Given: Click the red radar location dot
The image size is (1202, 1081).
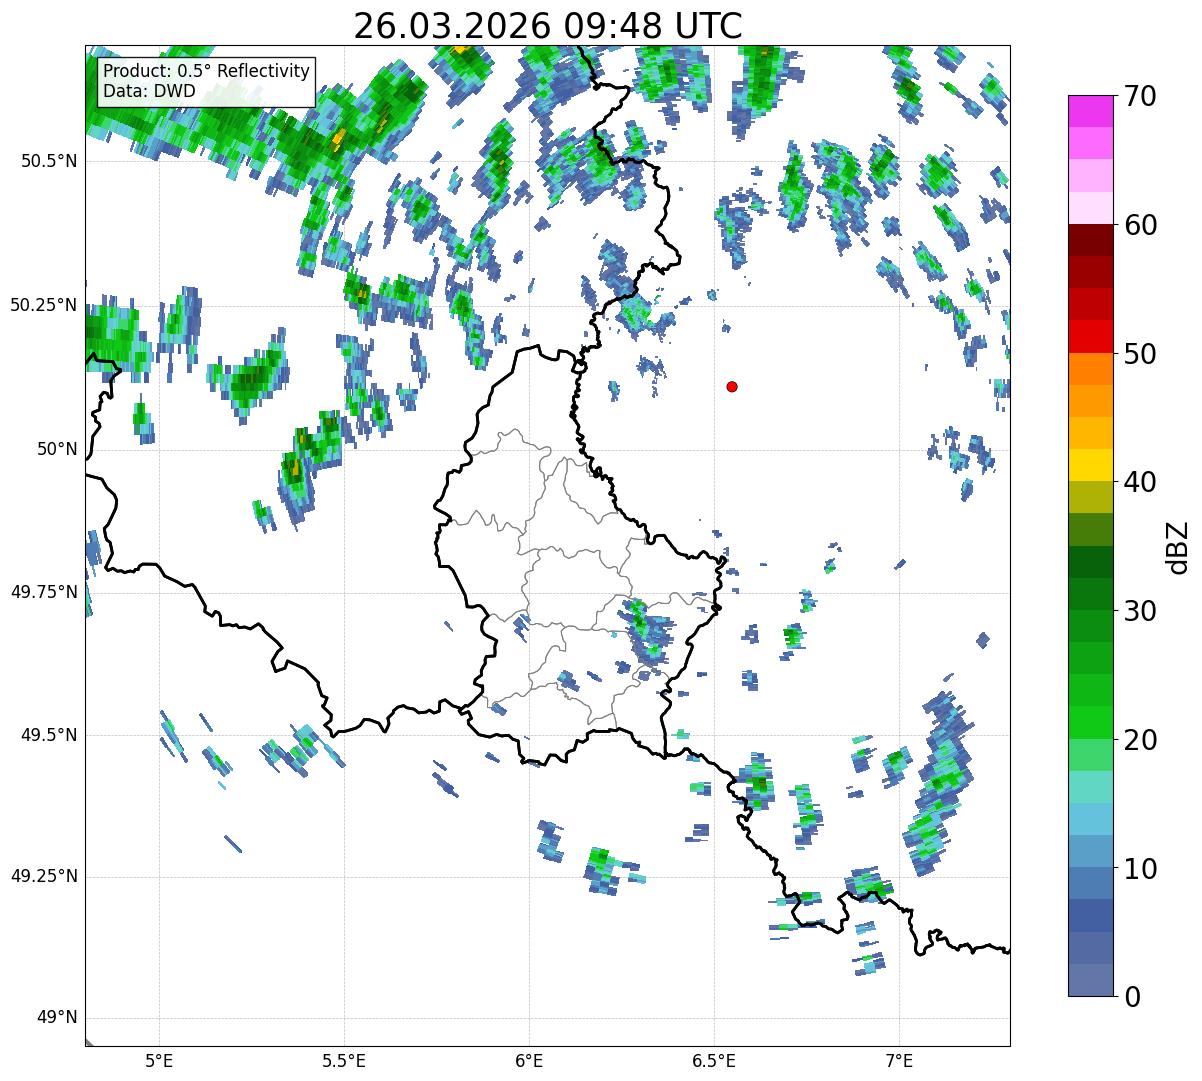Looking at the screenshot, I should point(732,386).
